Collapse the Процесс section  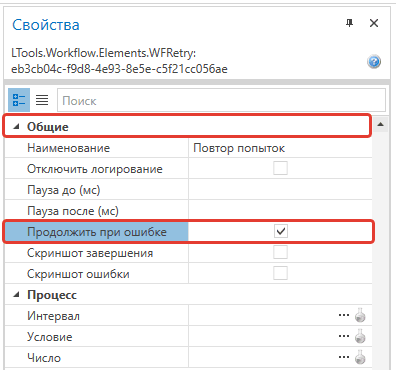pos(16,295)
